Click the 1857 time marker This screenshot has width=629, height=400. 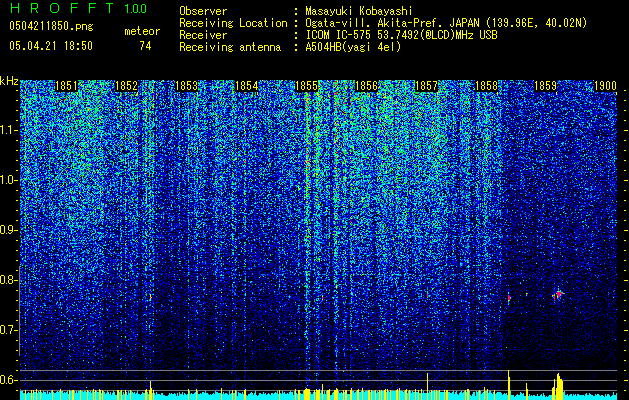(x=426, y=86)
